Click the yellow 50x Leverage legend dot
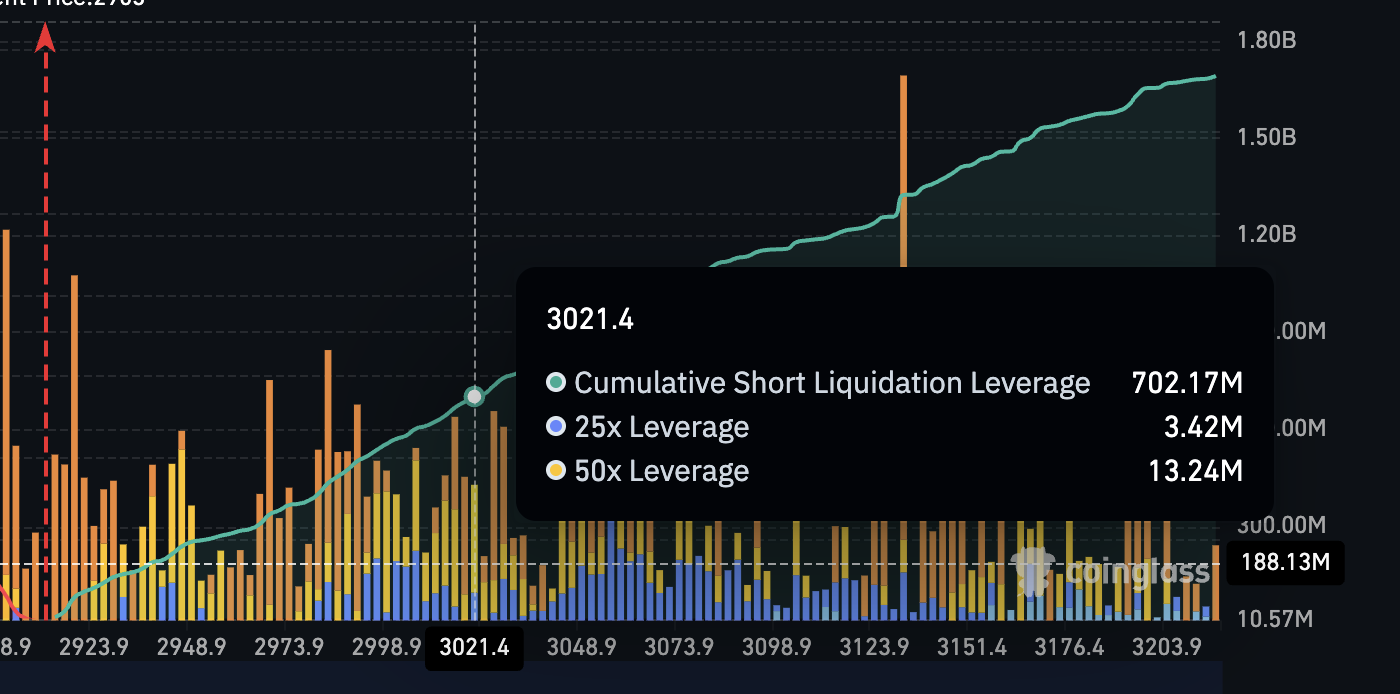 557,471
